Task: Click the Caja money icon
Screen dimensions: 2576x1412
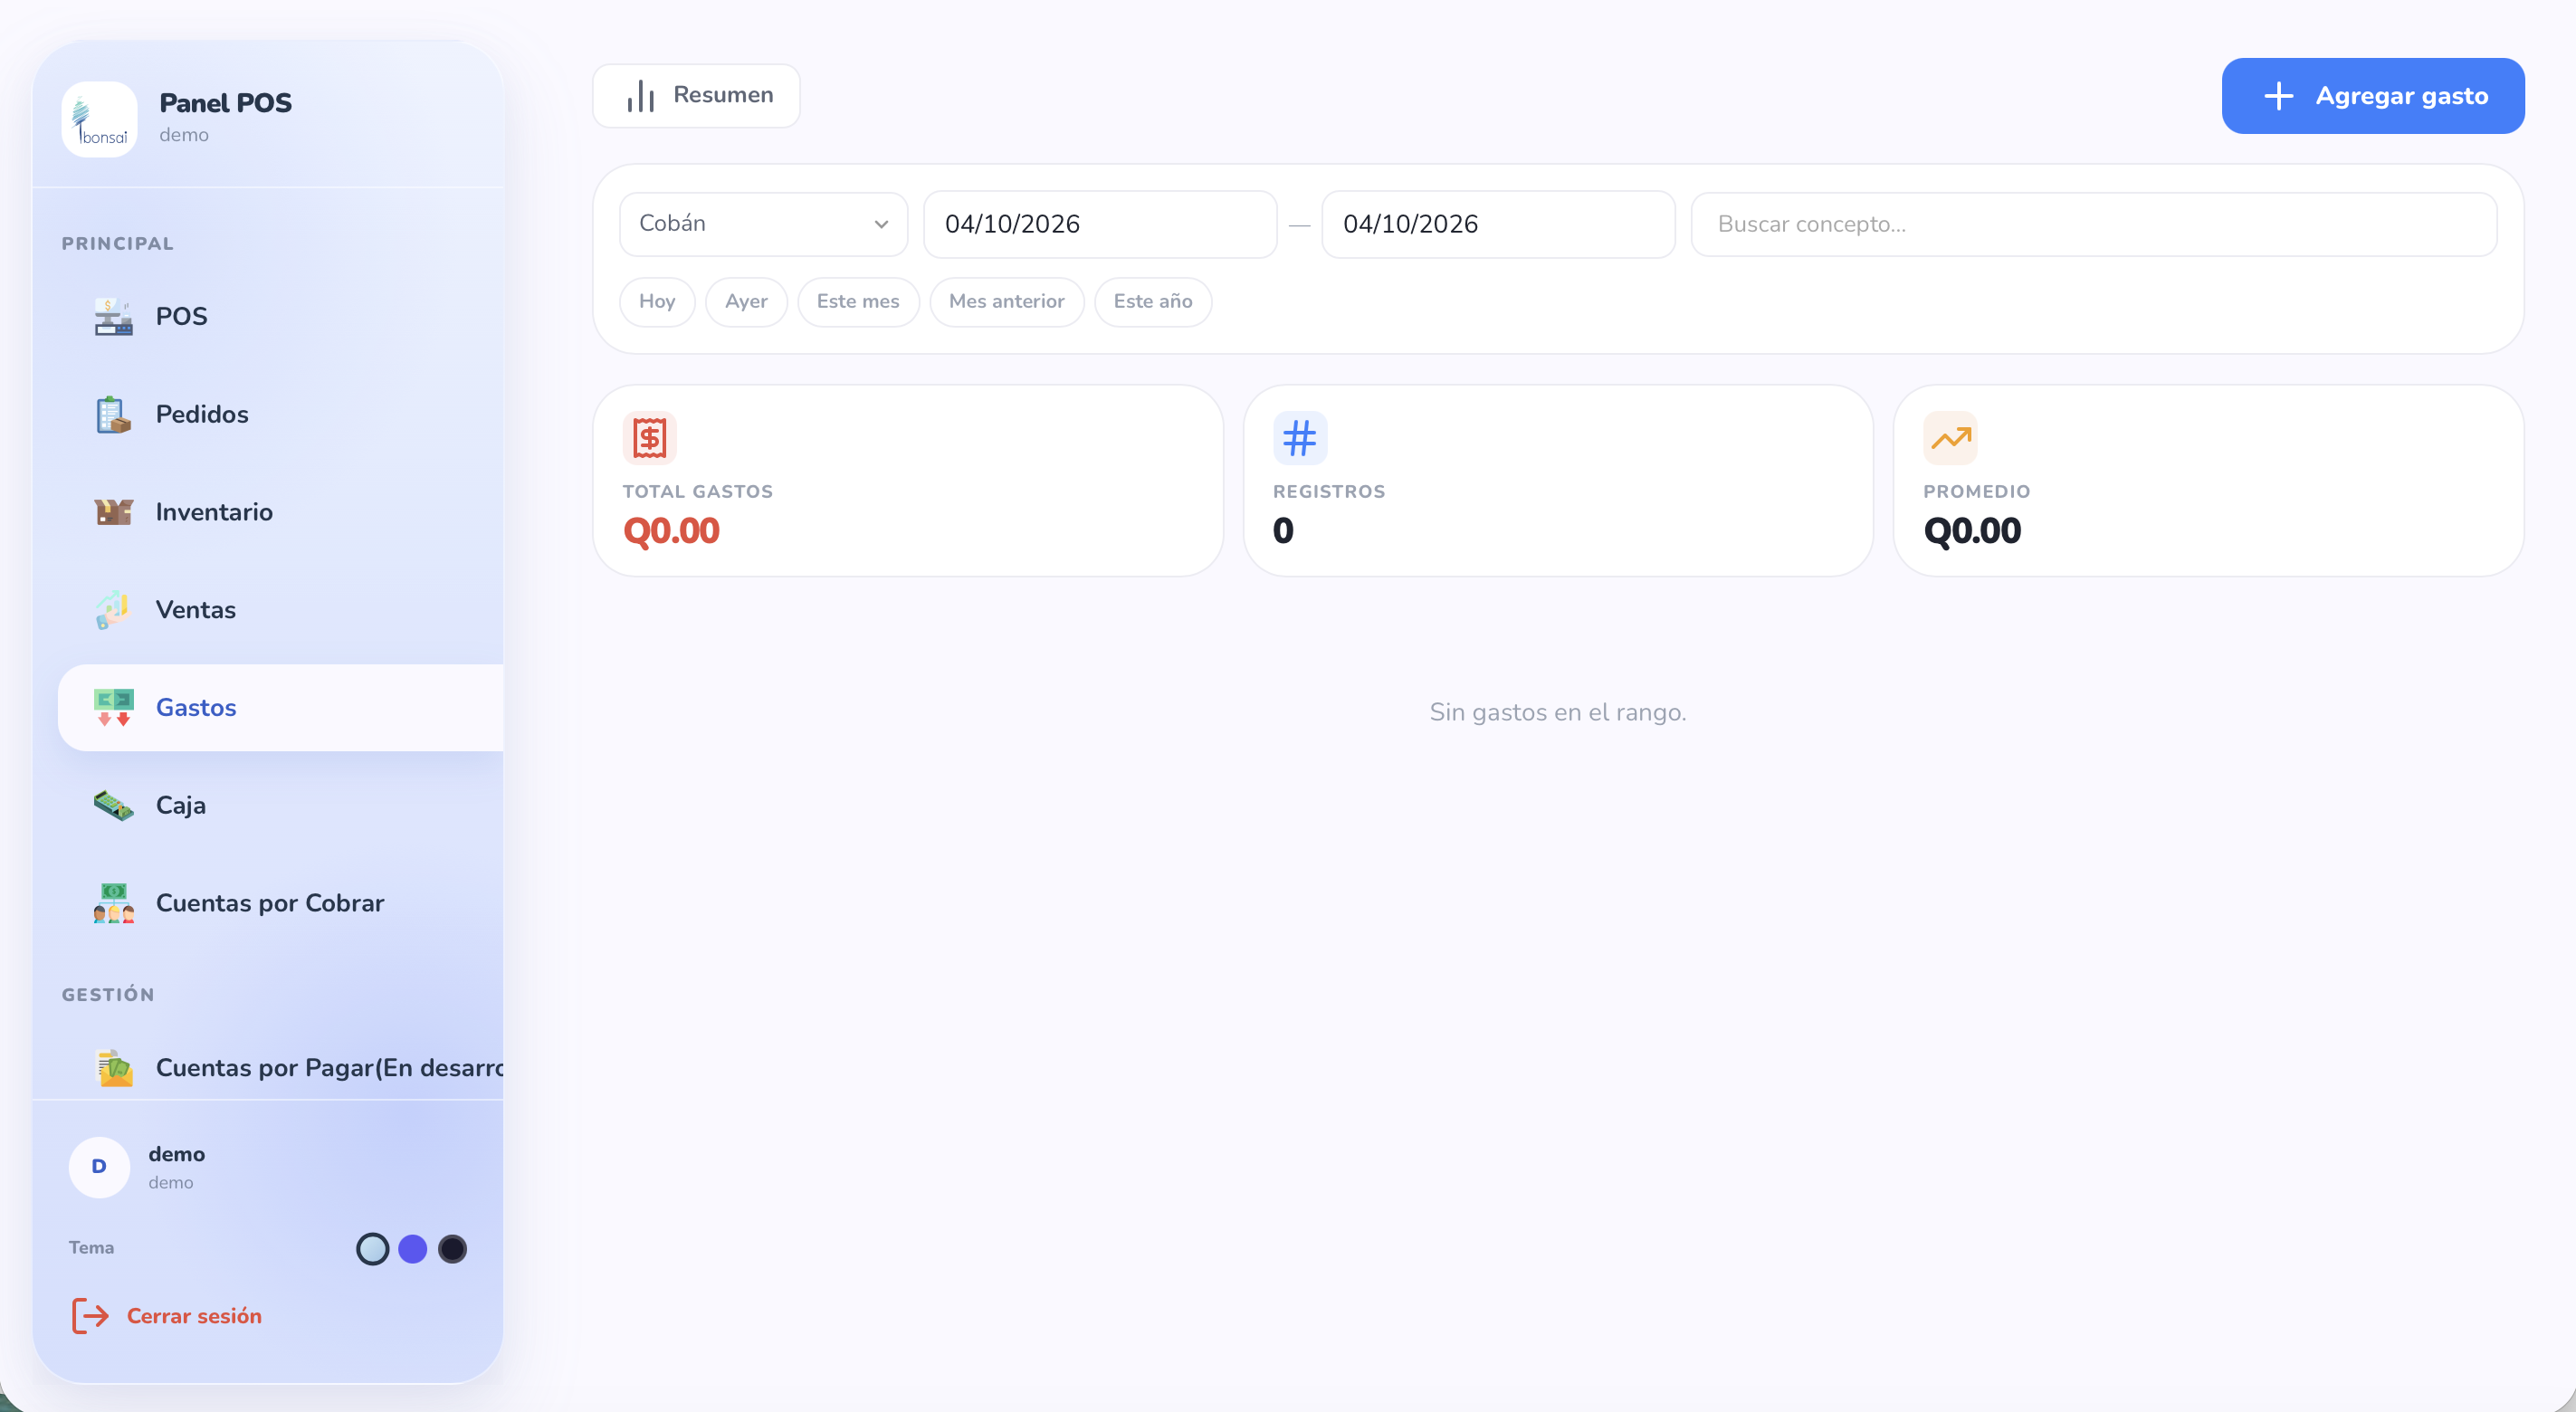Action: tap(113, 805)
